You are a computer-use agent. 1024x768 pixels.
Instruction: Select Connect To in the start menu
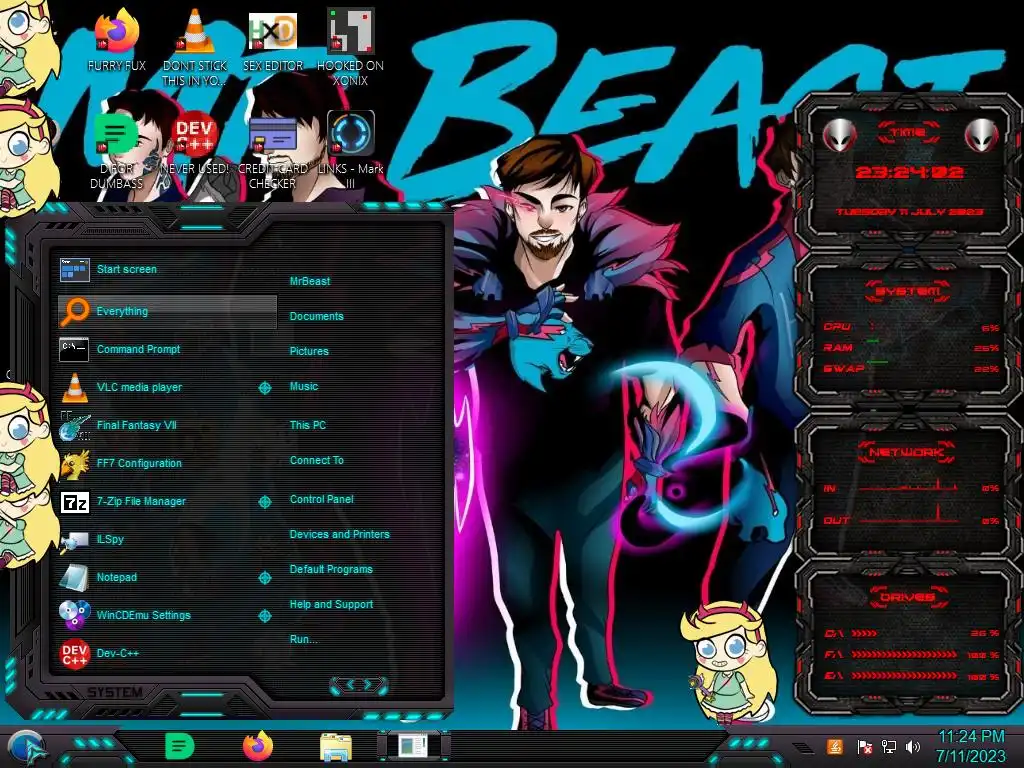(317, 460)
